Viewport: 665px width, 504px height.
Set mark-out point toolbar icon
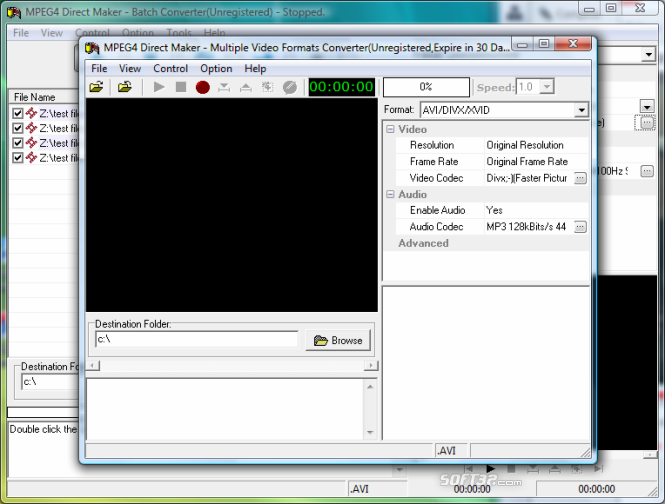coord(246,87)
